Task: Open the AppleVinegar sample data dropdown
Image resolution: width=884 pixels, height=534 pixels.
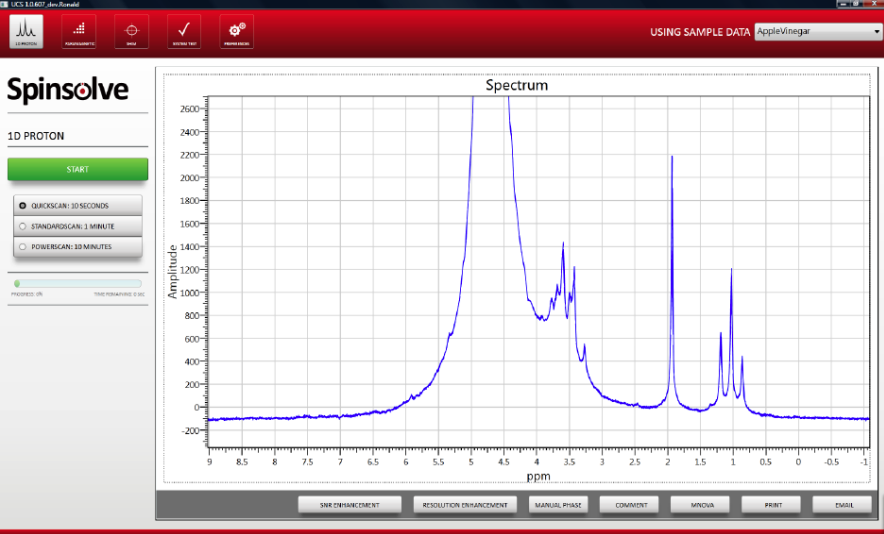Action: (817, 32)
